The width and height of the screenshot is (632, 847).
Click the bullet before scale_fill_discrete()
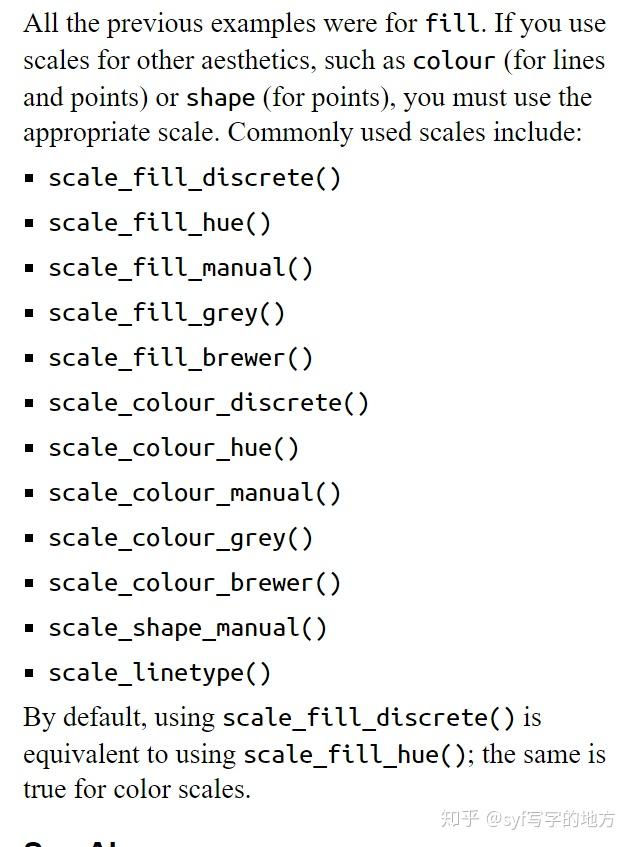[x=29, y=178]
